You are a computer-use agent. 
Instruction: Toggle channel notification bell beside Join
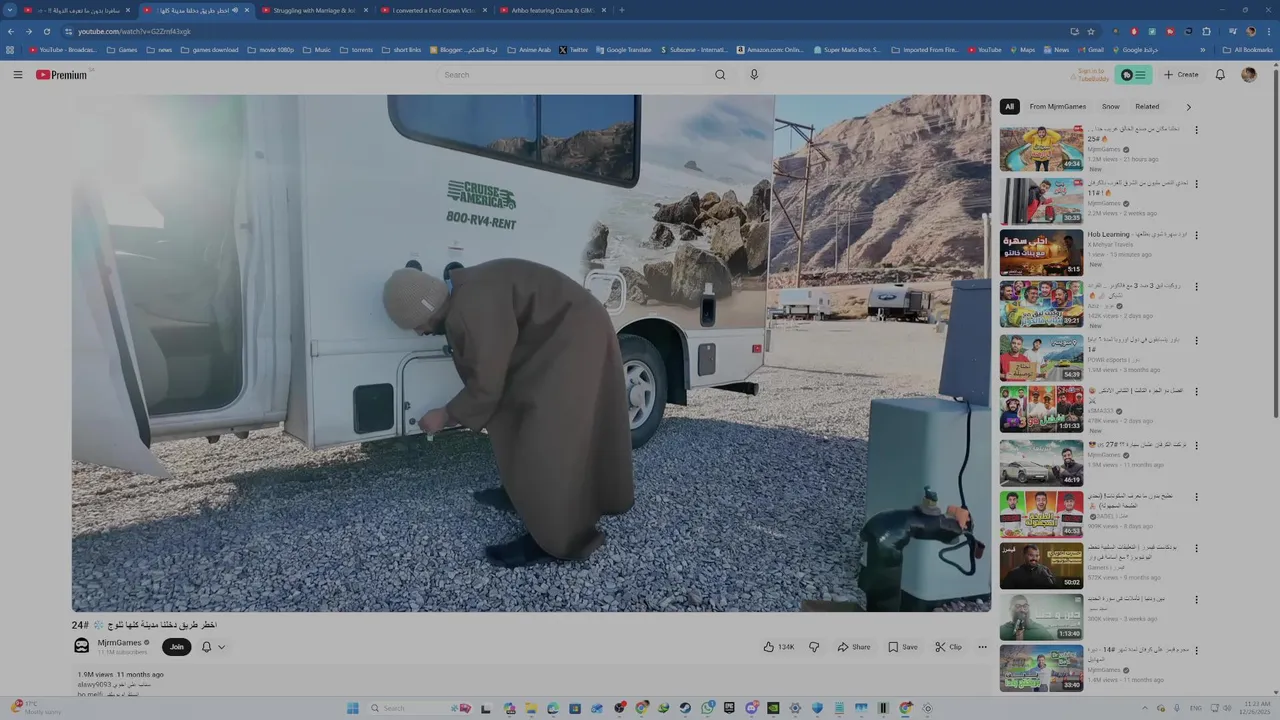(x=213, y=647)
